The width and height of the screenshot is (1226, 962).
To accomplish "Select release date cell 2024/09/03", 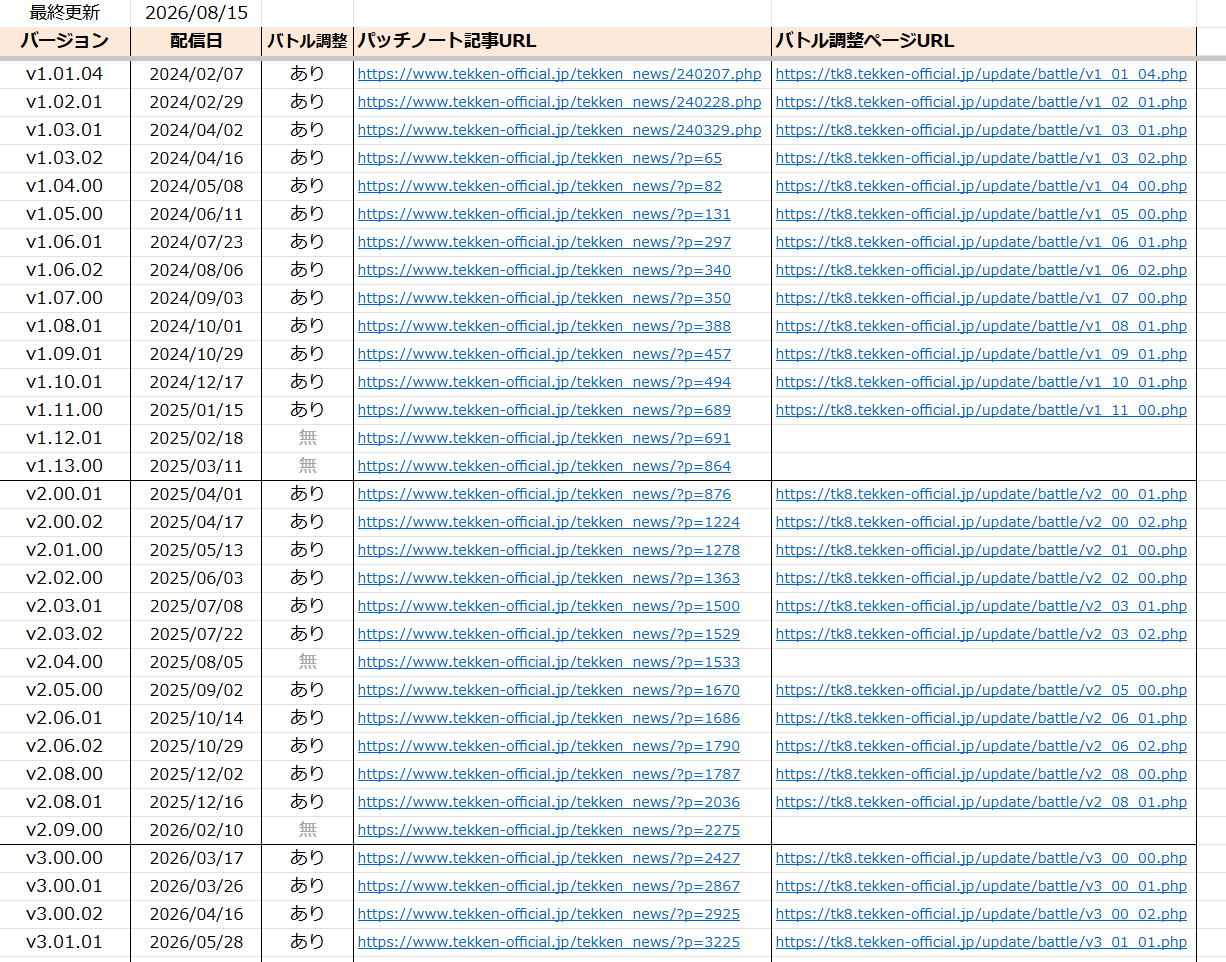I will coord(196,298).
